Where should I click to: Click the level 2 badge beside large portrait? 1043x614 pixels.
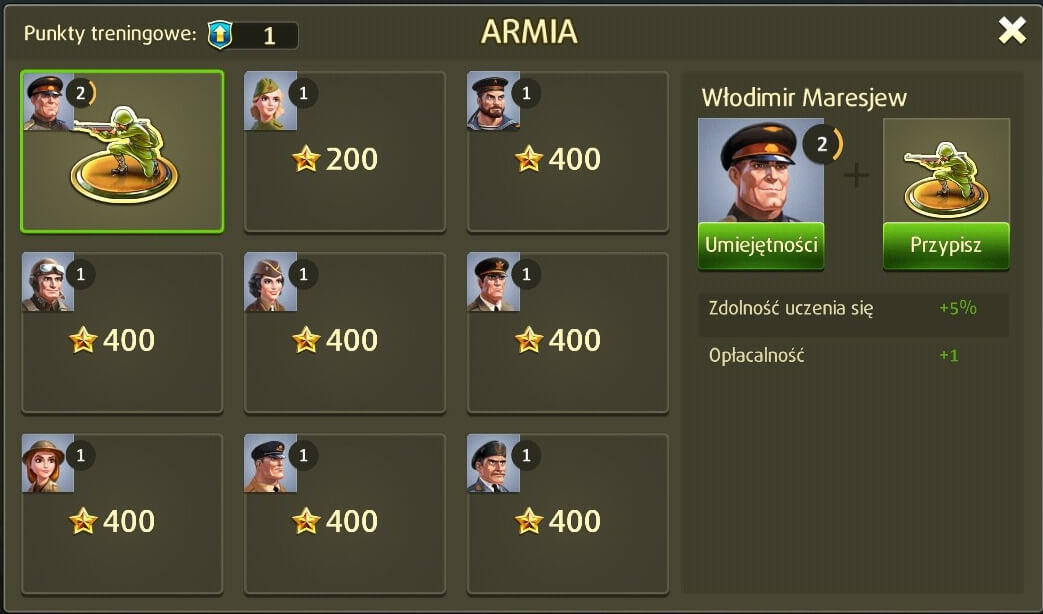(822, 144)
